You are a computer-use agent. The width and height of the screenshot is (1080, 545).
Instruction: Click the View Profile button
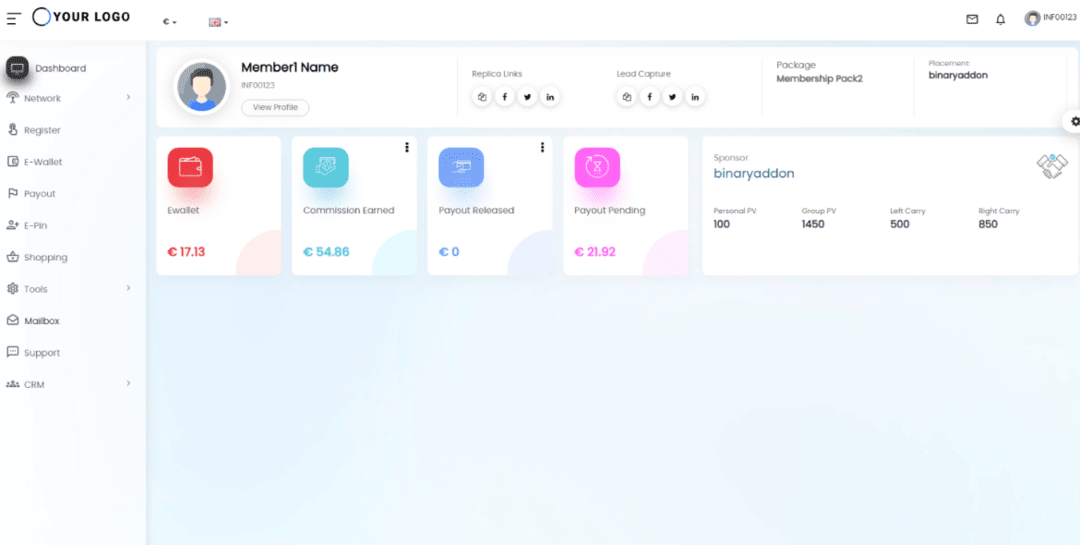[275, 107]
